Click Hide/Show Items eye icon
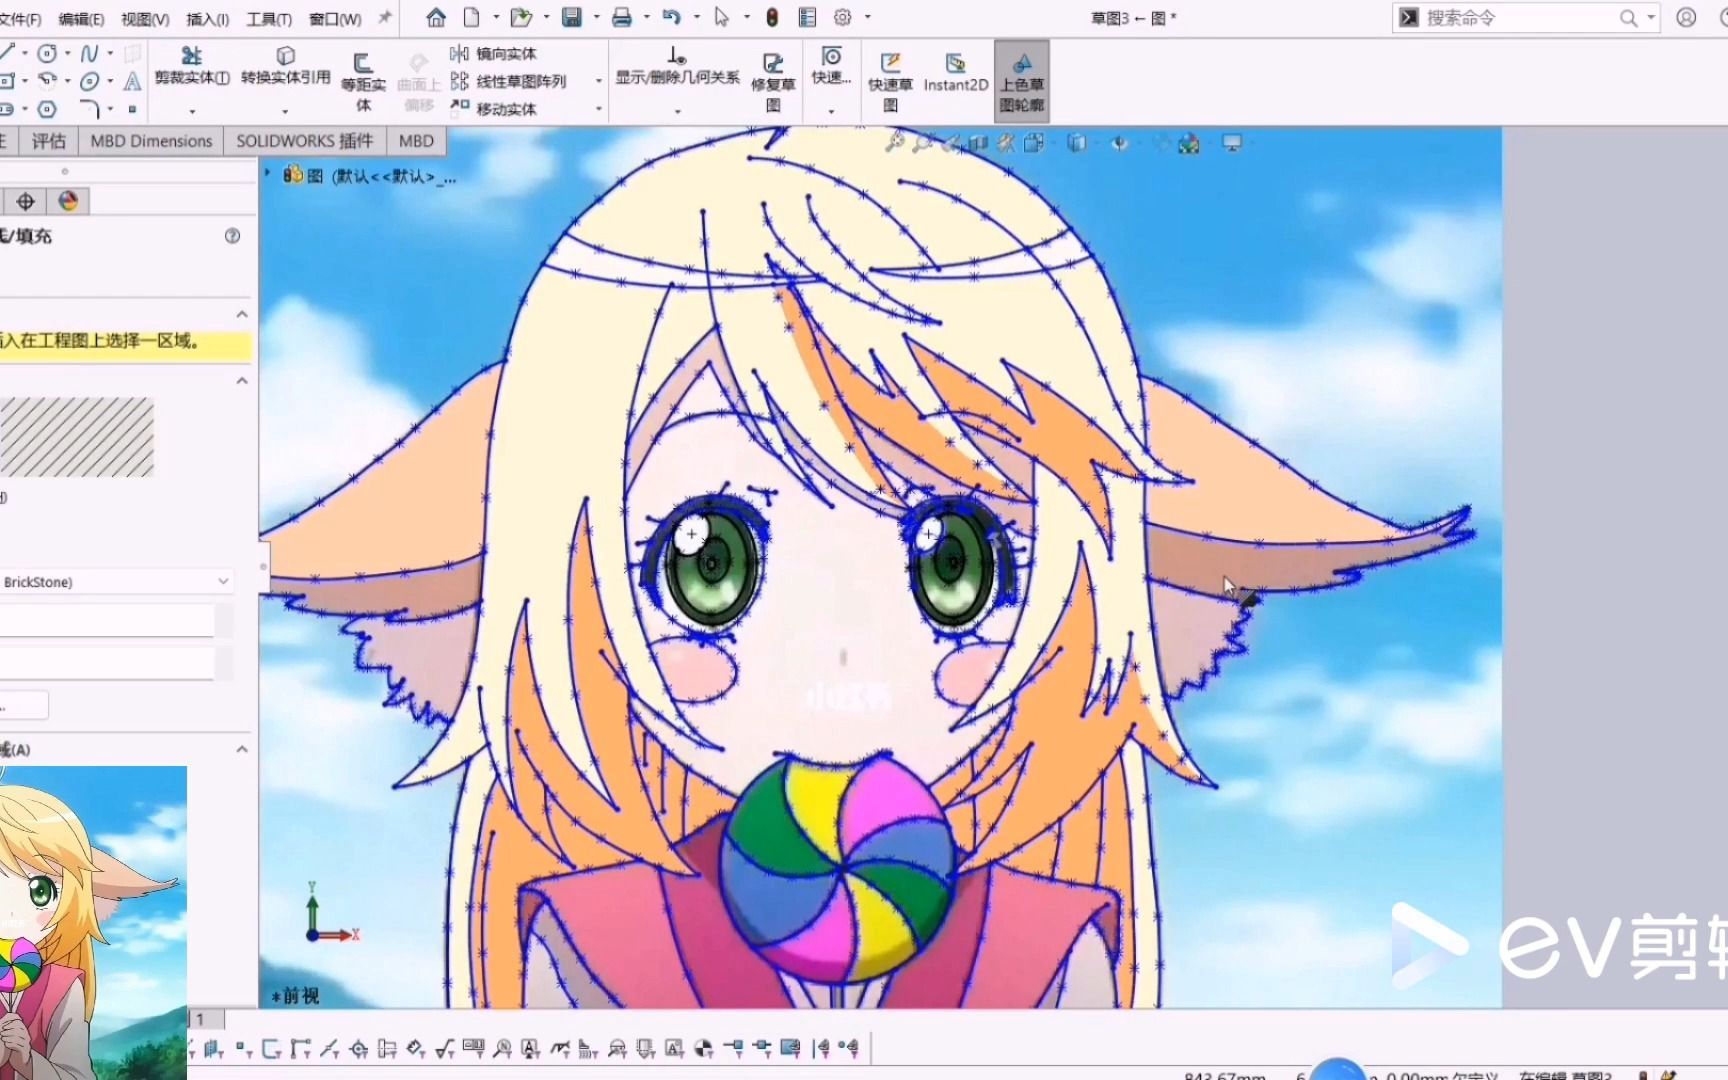Viewport: 1728px width, 1080px height. click(x=1119, y=143)
